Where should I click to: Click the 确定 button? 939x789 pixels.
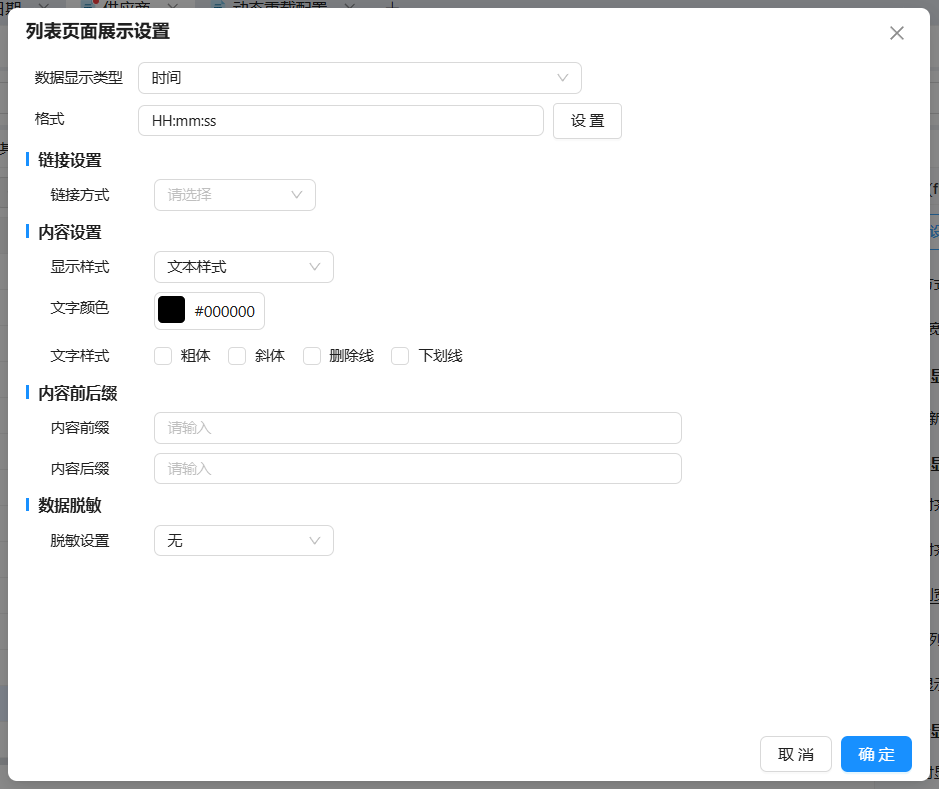(x=876, y=754)
